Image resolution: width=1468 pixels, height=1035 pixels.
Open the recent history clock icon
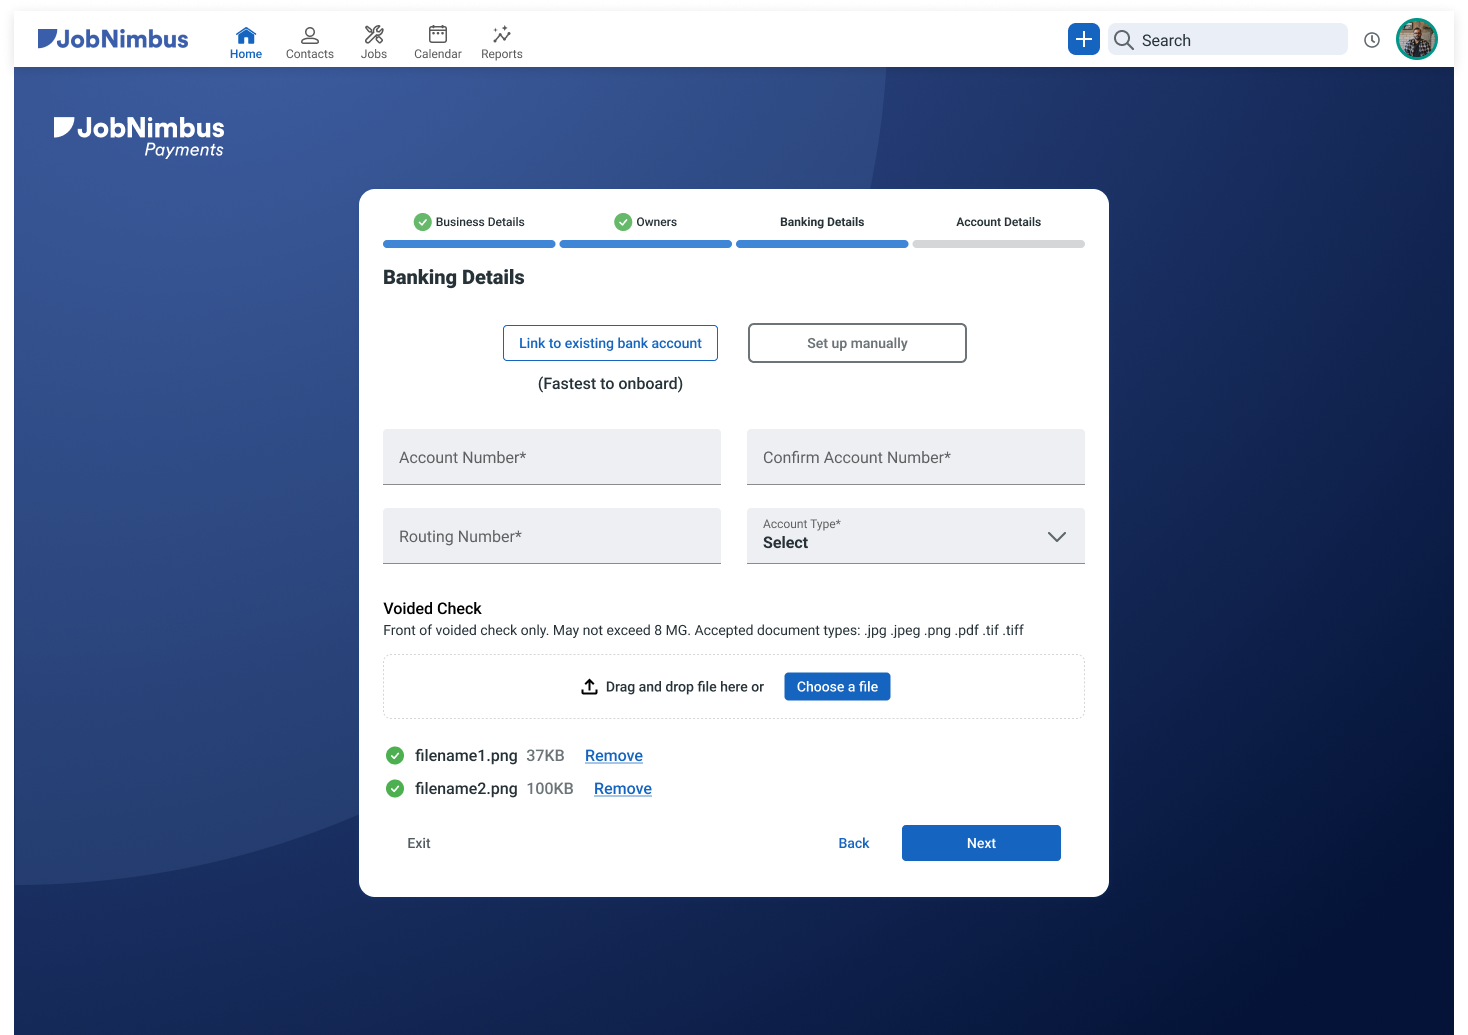click(x=1372, y=40)
